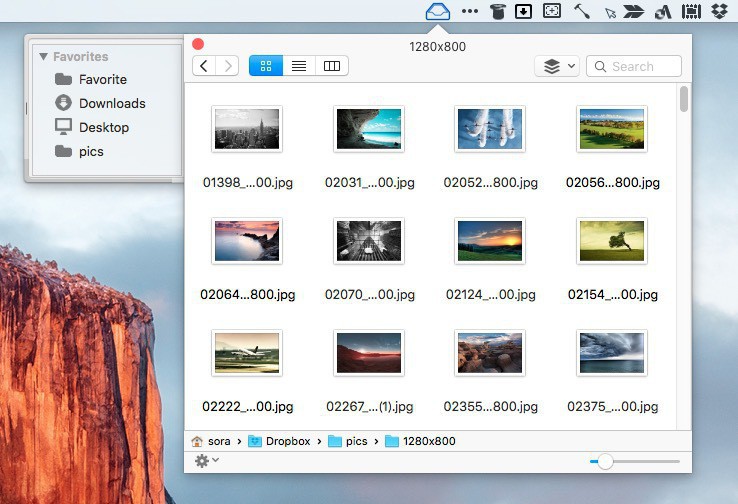Viewport: 738px width, 504px height.
Task: Click the cursor arrow menu bar icon
Action: [610, 13]
